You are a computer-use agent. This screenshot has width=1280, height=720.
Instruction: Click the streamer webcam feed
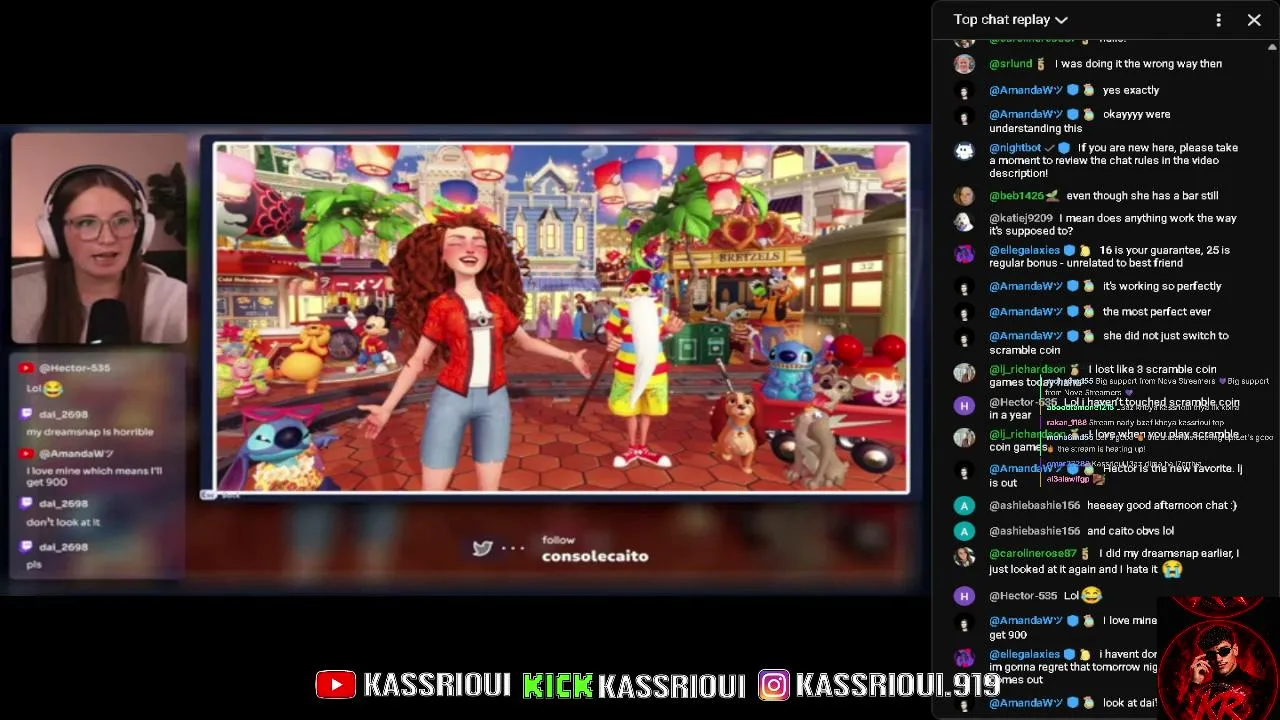click(98, 240)
